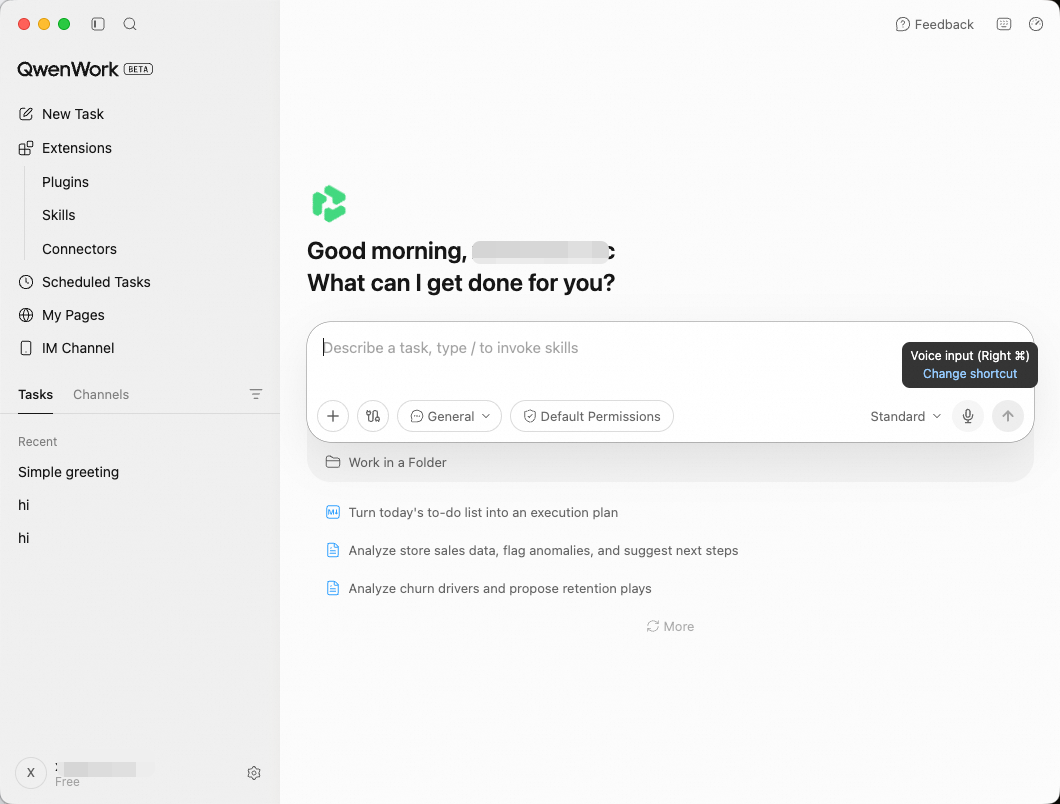The width and height of the screenshot is (1060, 804).
Task: Click the New Task pencil icon
Action: (26, 114)
